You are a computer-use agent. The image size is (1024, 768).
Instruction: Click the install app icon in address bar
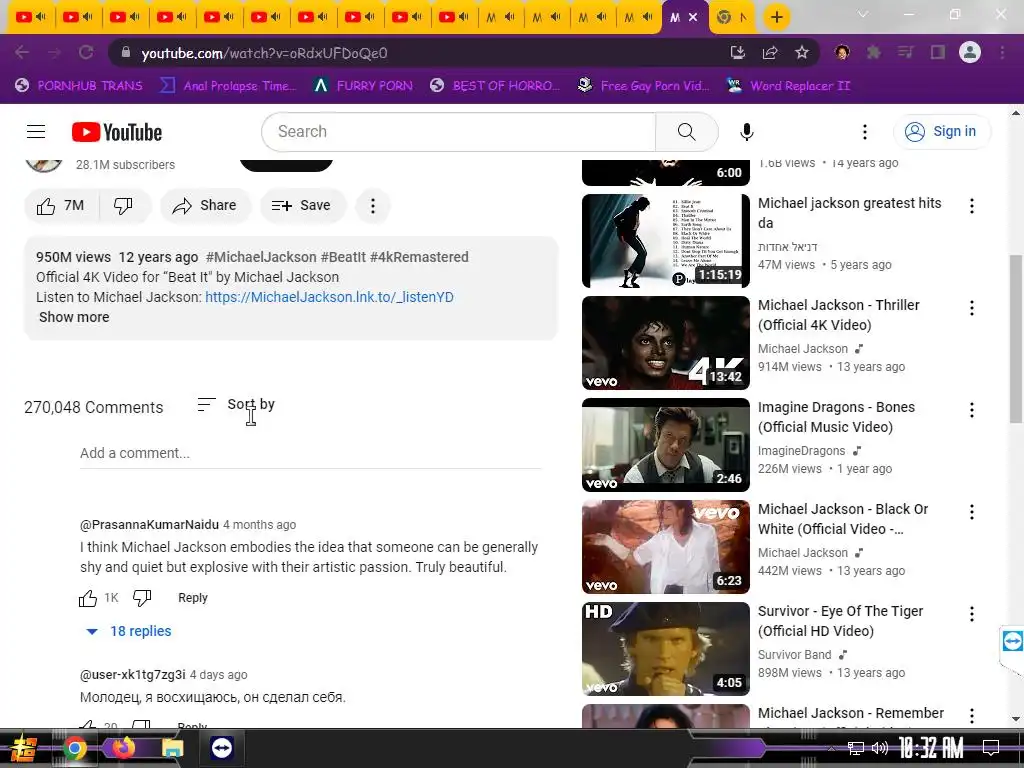[737, 53]
